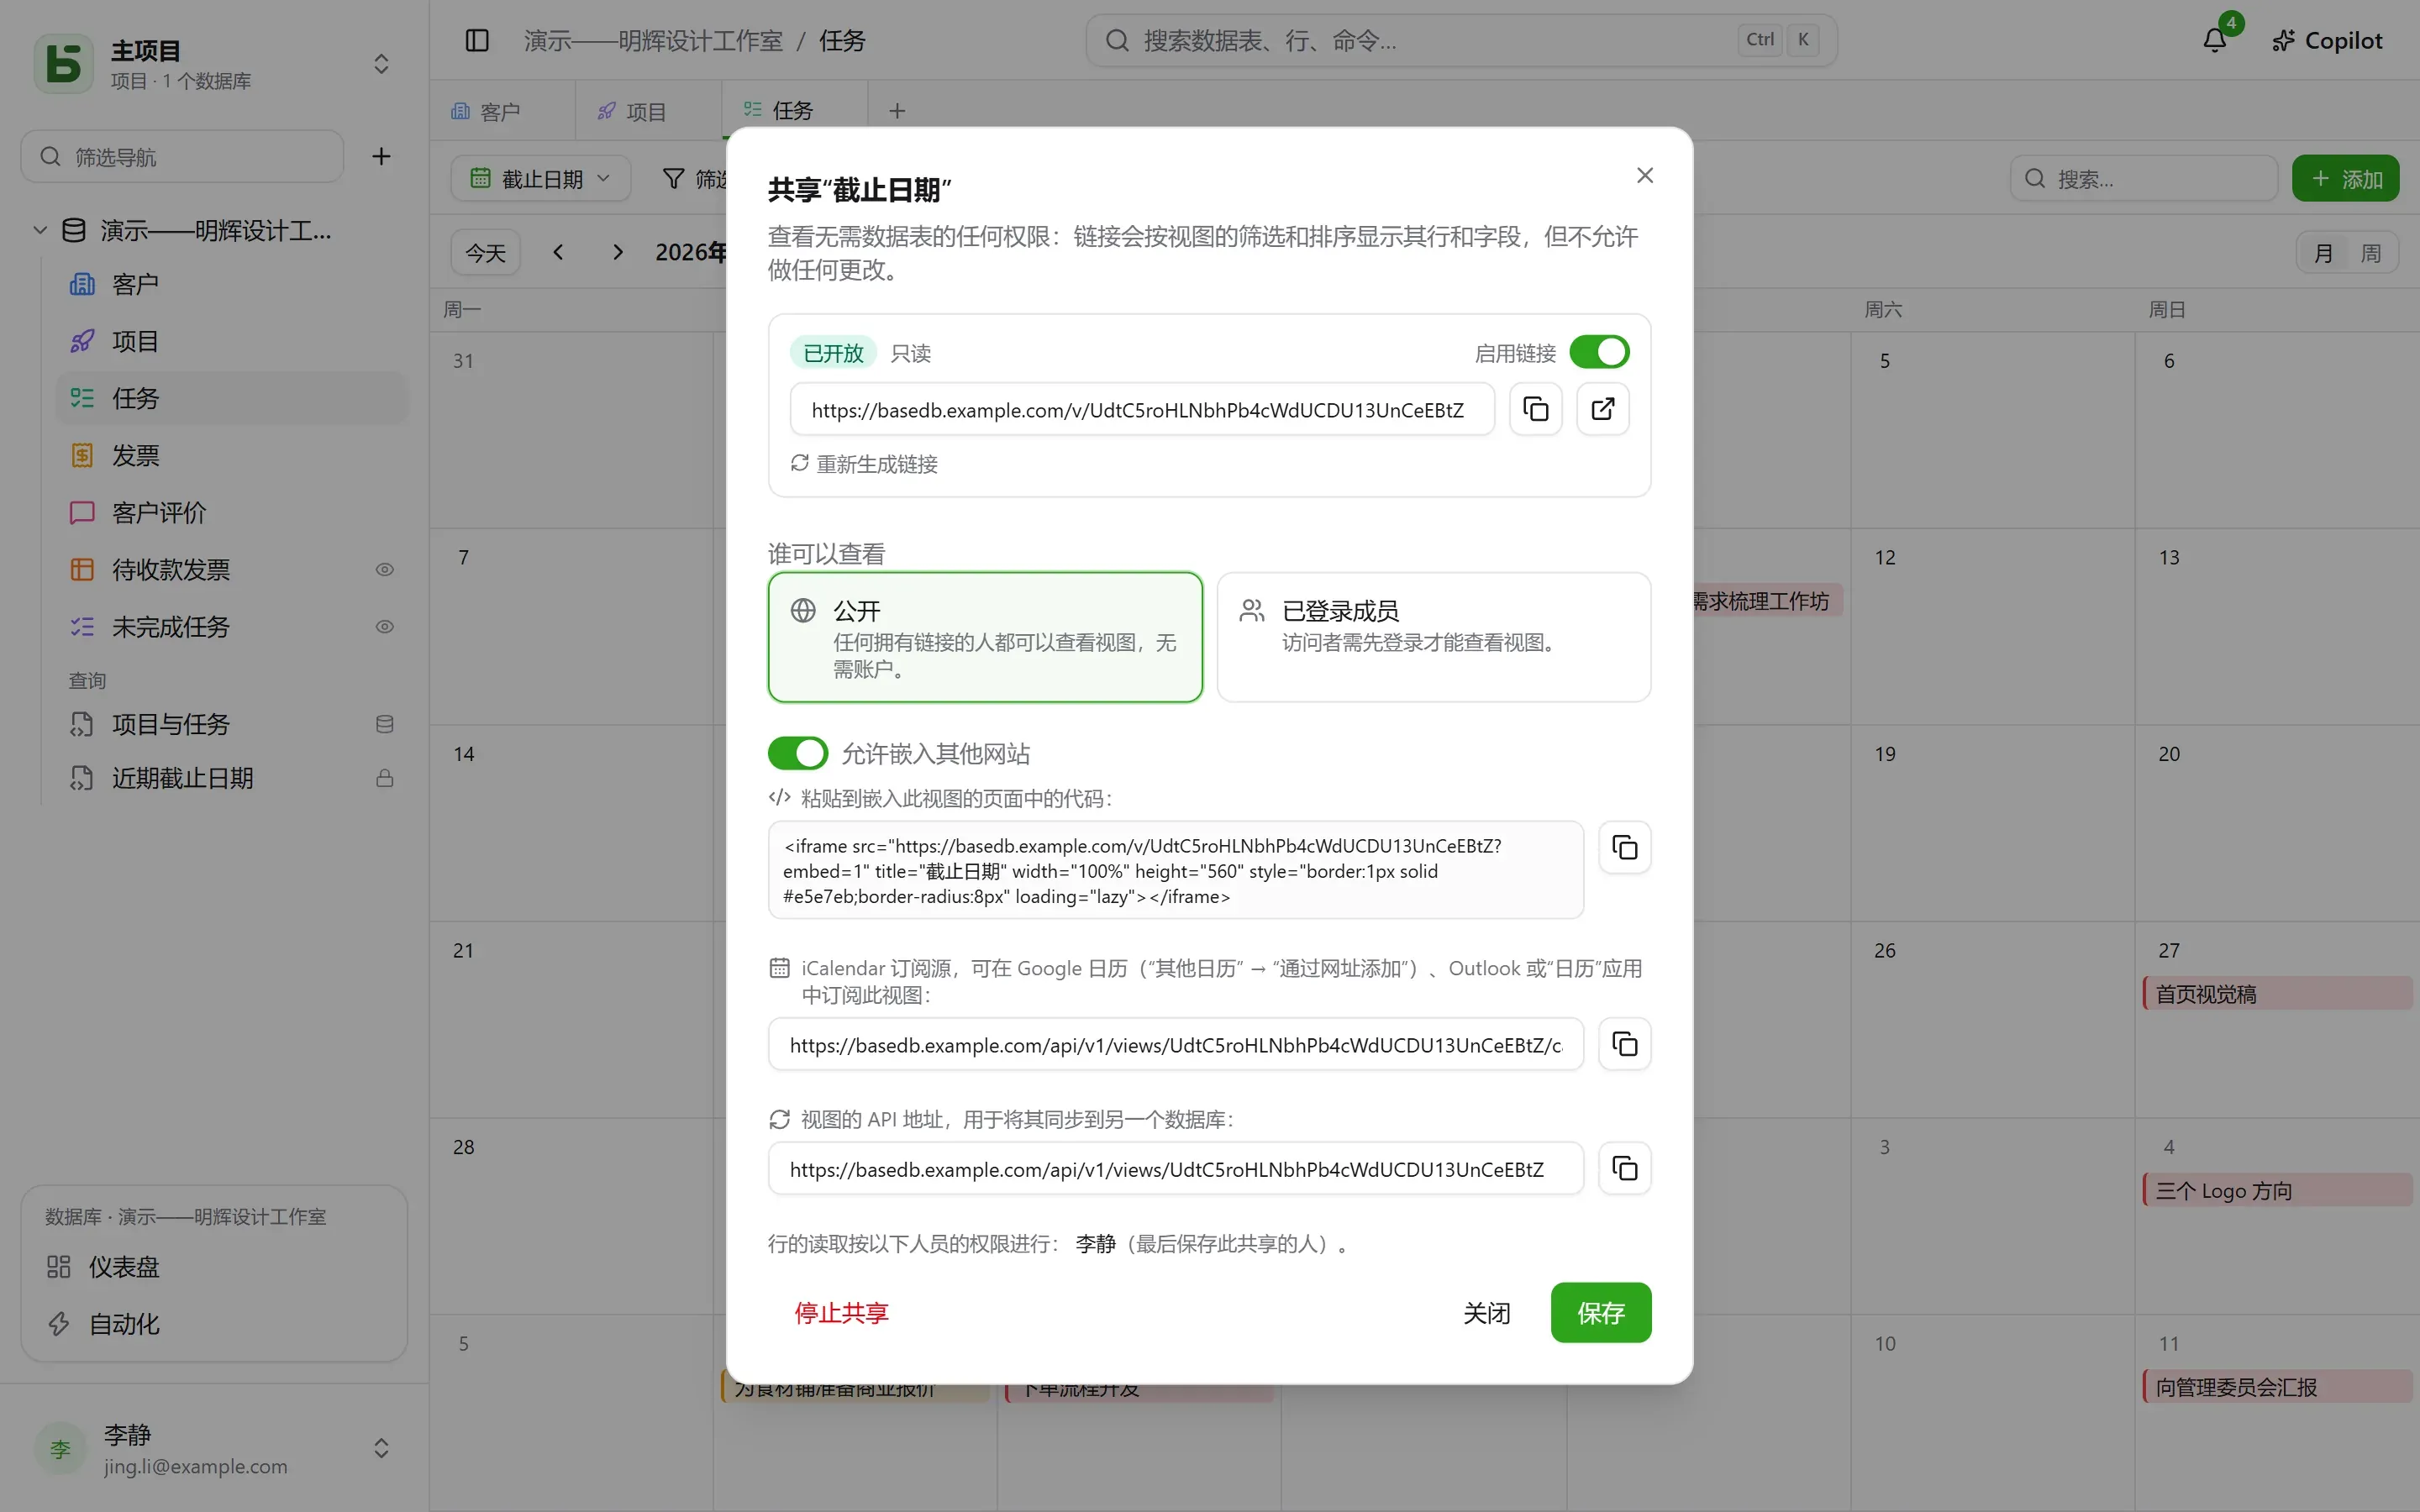The image size is (2420, 1512).
Task: Collapse 演示——明辉设计工... database tree
Action: [40, 230]
